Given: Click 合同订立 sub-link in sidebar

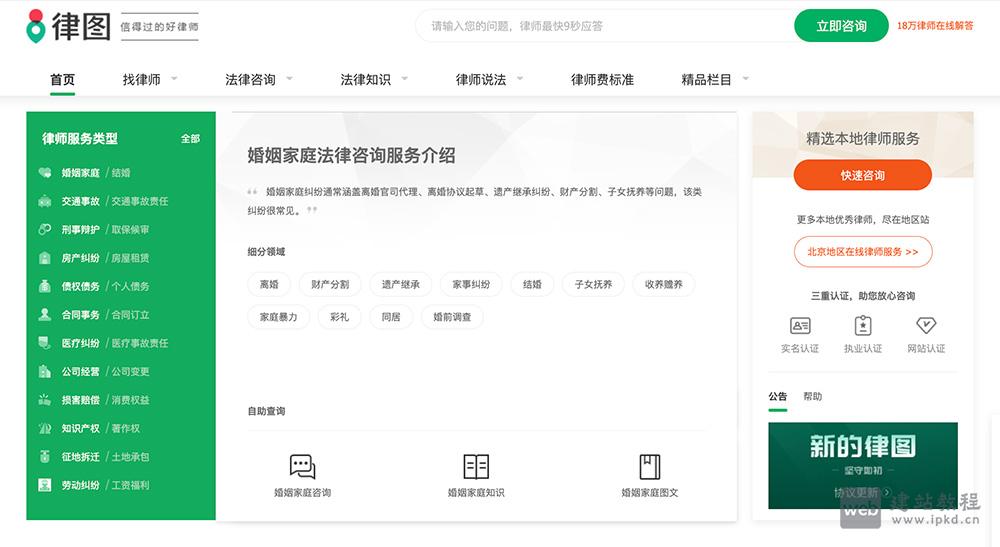Looking at the screenshot, I should point(130,315).
